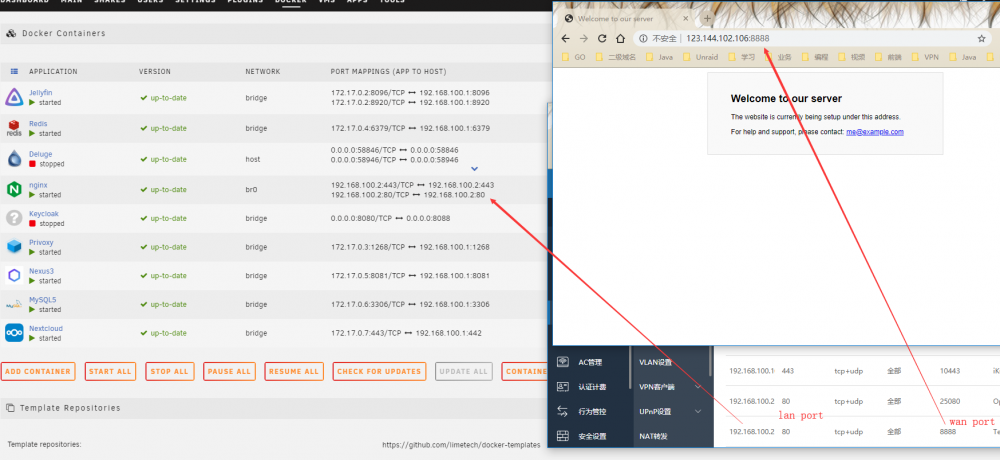Bookmark this page with the star icon

[x=982, y=38]
